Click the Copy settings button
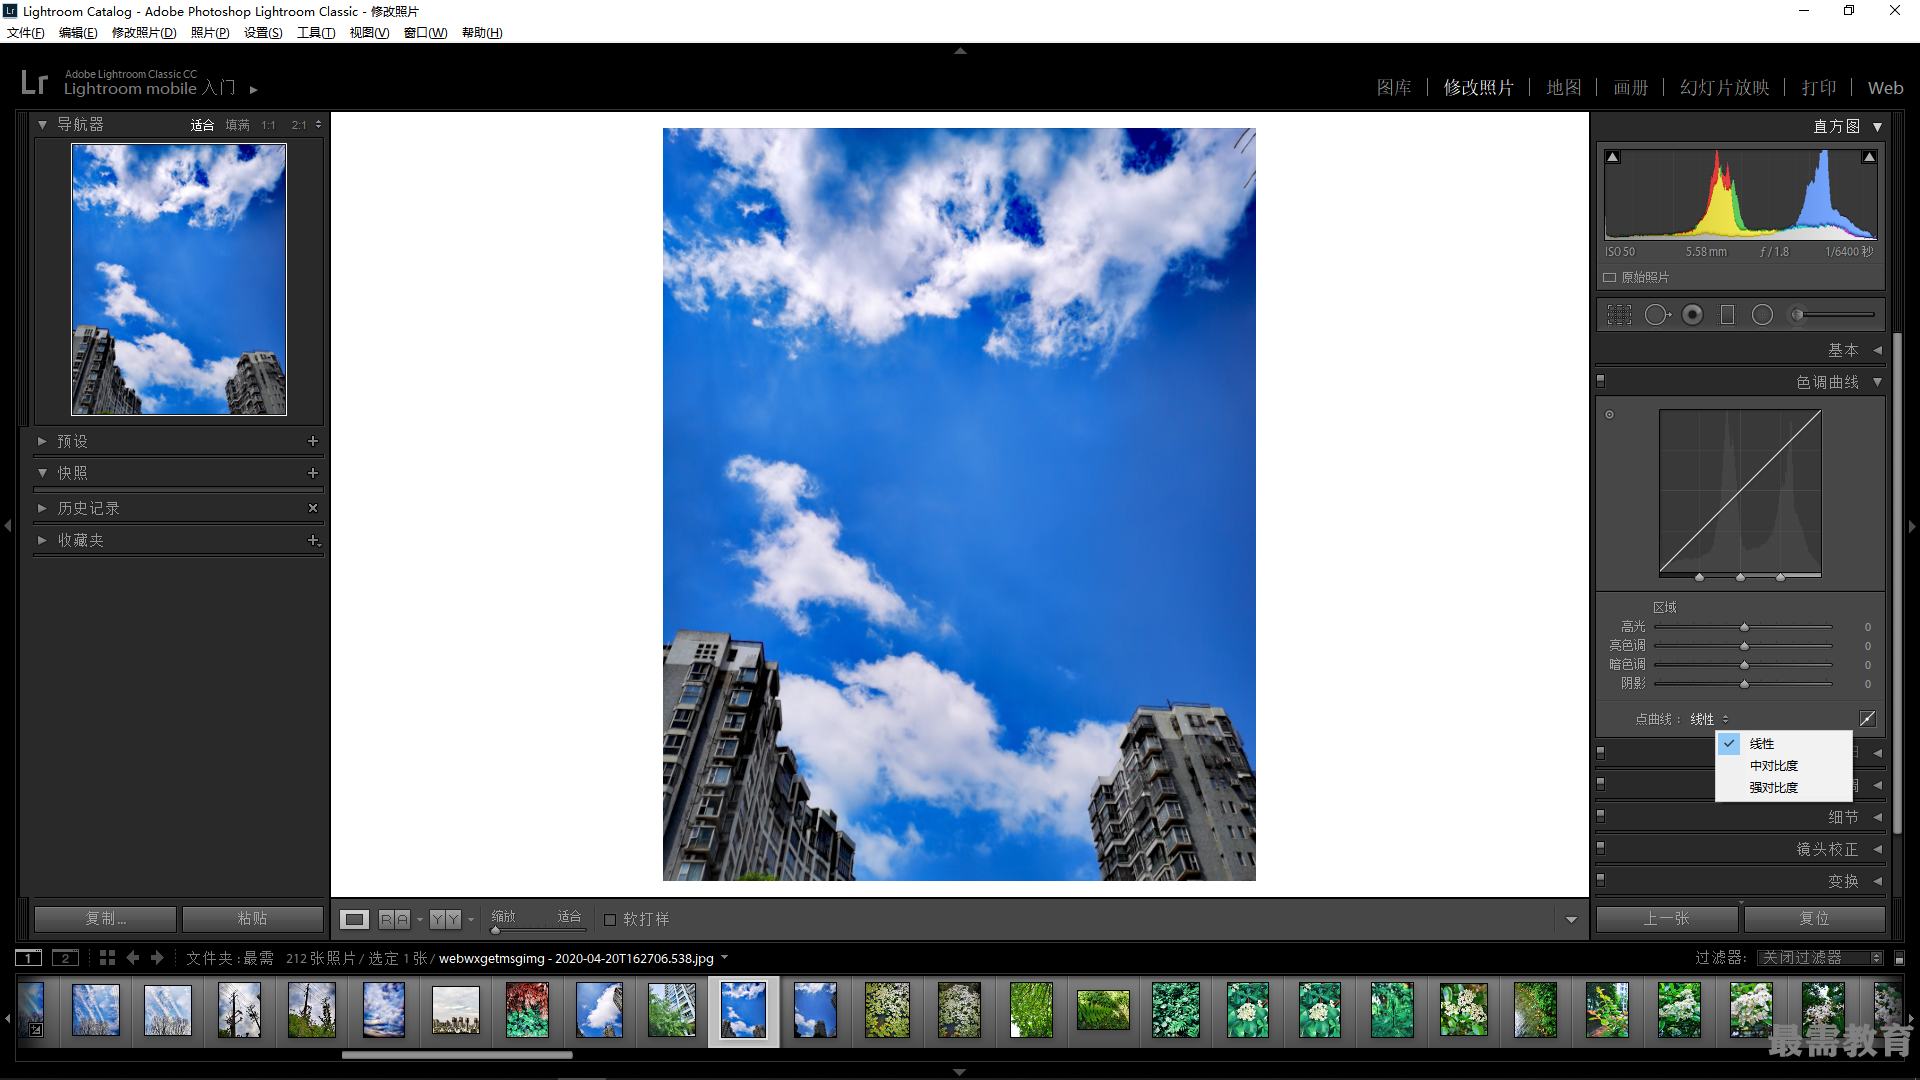The height and width of the screenshot is (1080, 1920). [105, 919]
